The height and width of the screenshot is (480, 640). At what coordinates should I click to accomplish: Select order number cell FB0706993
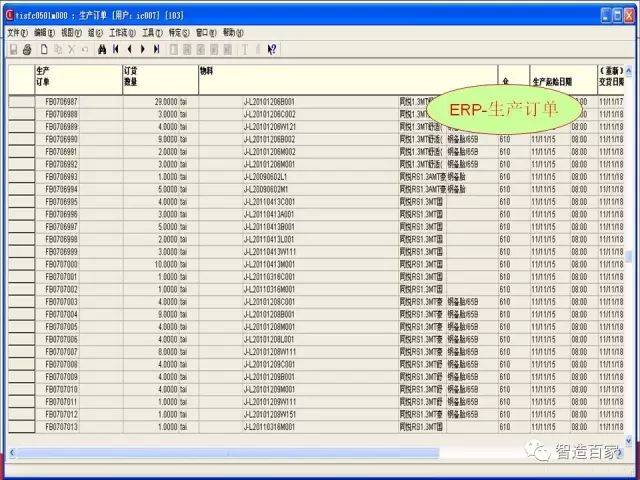pos(61,177)
